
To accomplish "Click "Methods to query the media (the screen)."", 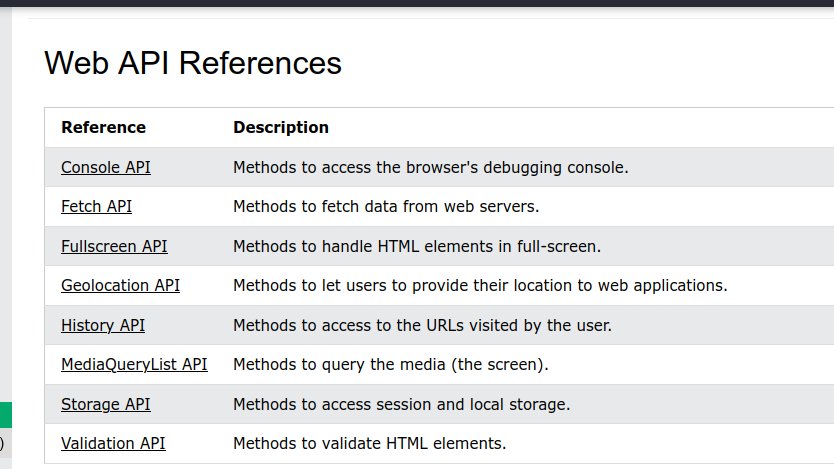I will pyautogui.click(x=391, y=365).
